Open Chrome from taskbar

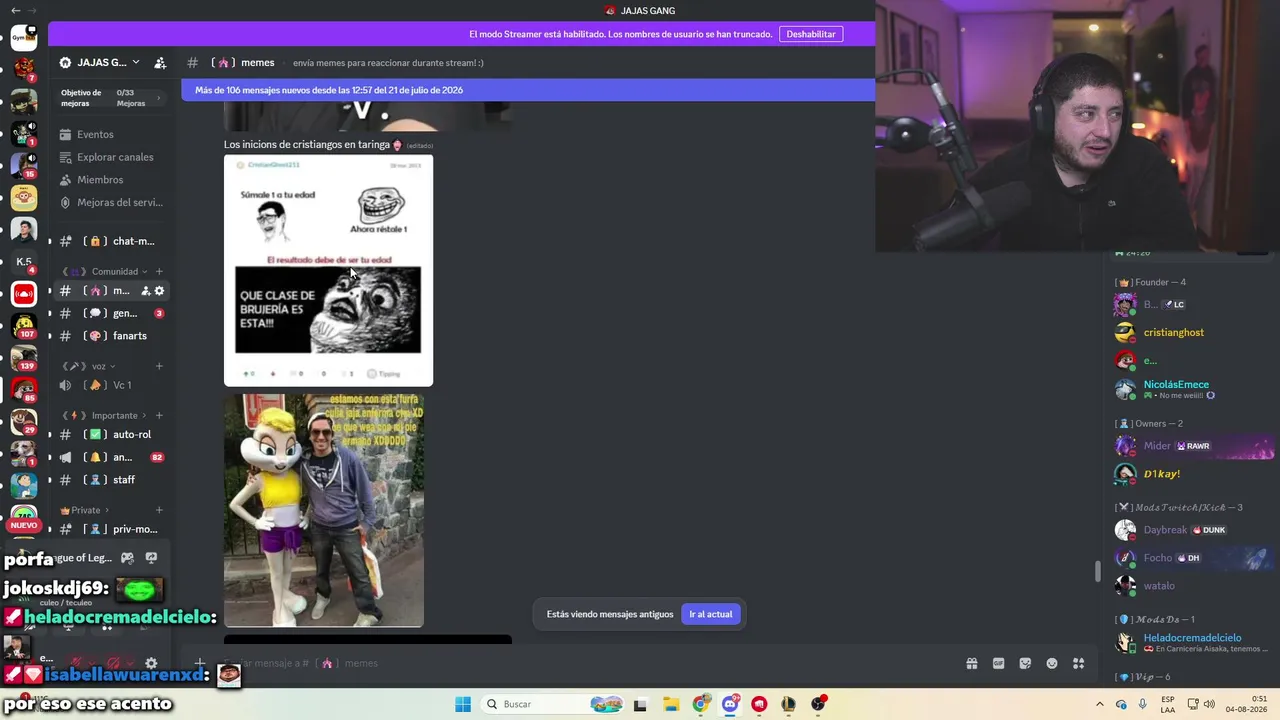point(700,704)
